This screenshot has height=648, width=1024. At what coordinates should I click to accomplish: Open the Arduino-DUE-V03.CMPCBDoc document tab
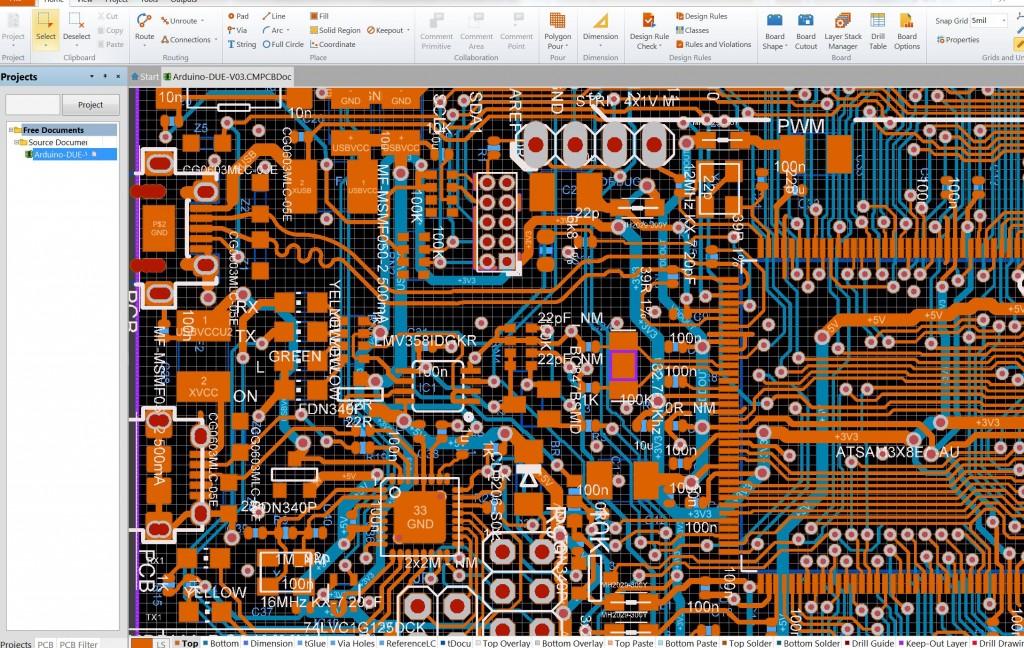pyautogui.click(x=230, y=75)
